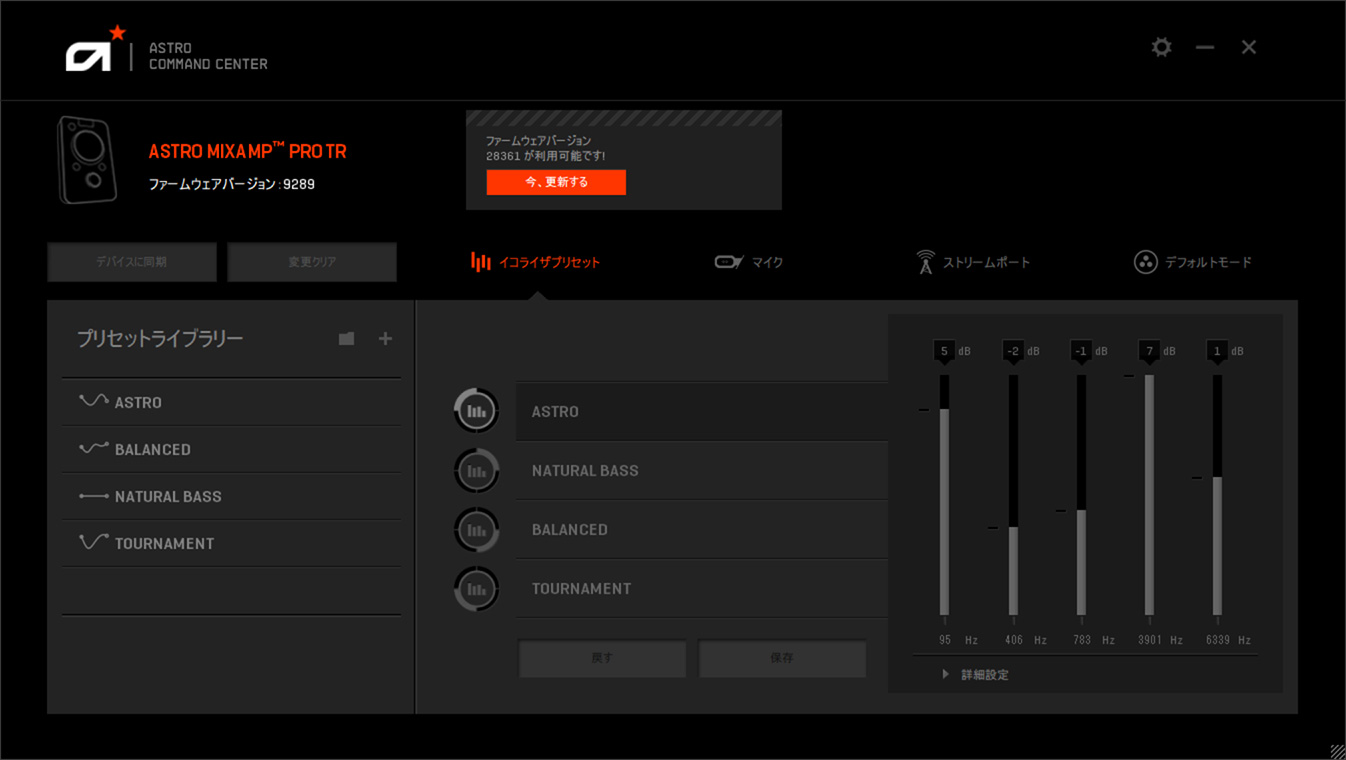This screenshot has height=760, width=1346.
Task: Select the circular EQ icon beside BALANCED slot
Action: [476, 530]
